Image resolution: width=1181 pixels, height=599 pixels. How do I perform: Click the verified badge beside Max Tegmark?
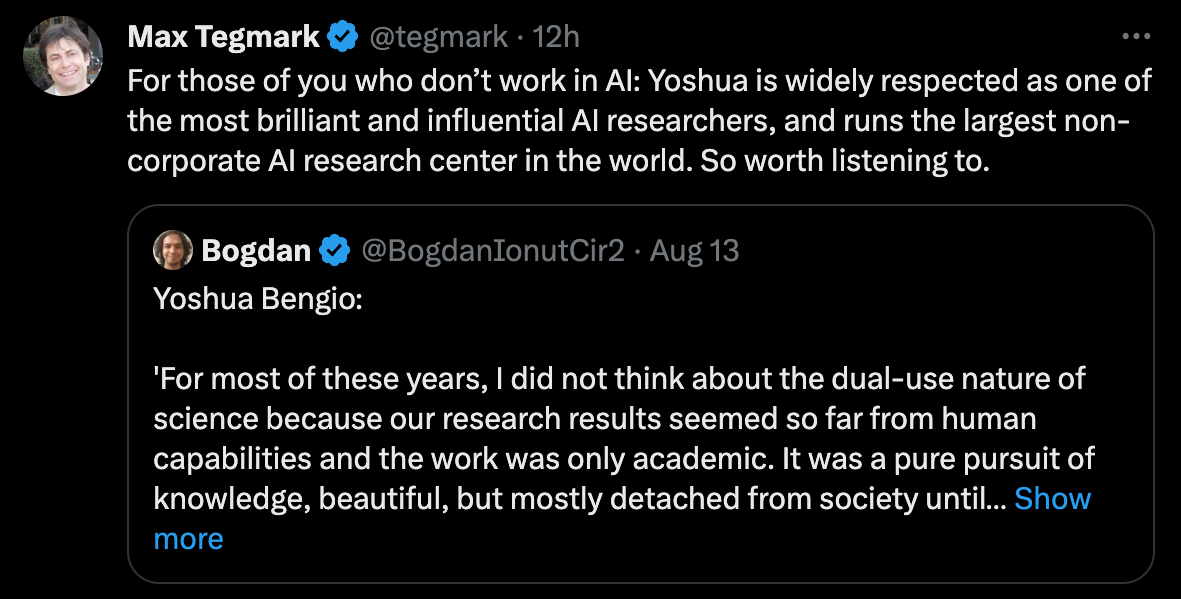click(343, 37)
